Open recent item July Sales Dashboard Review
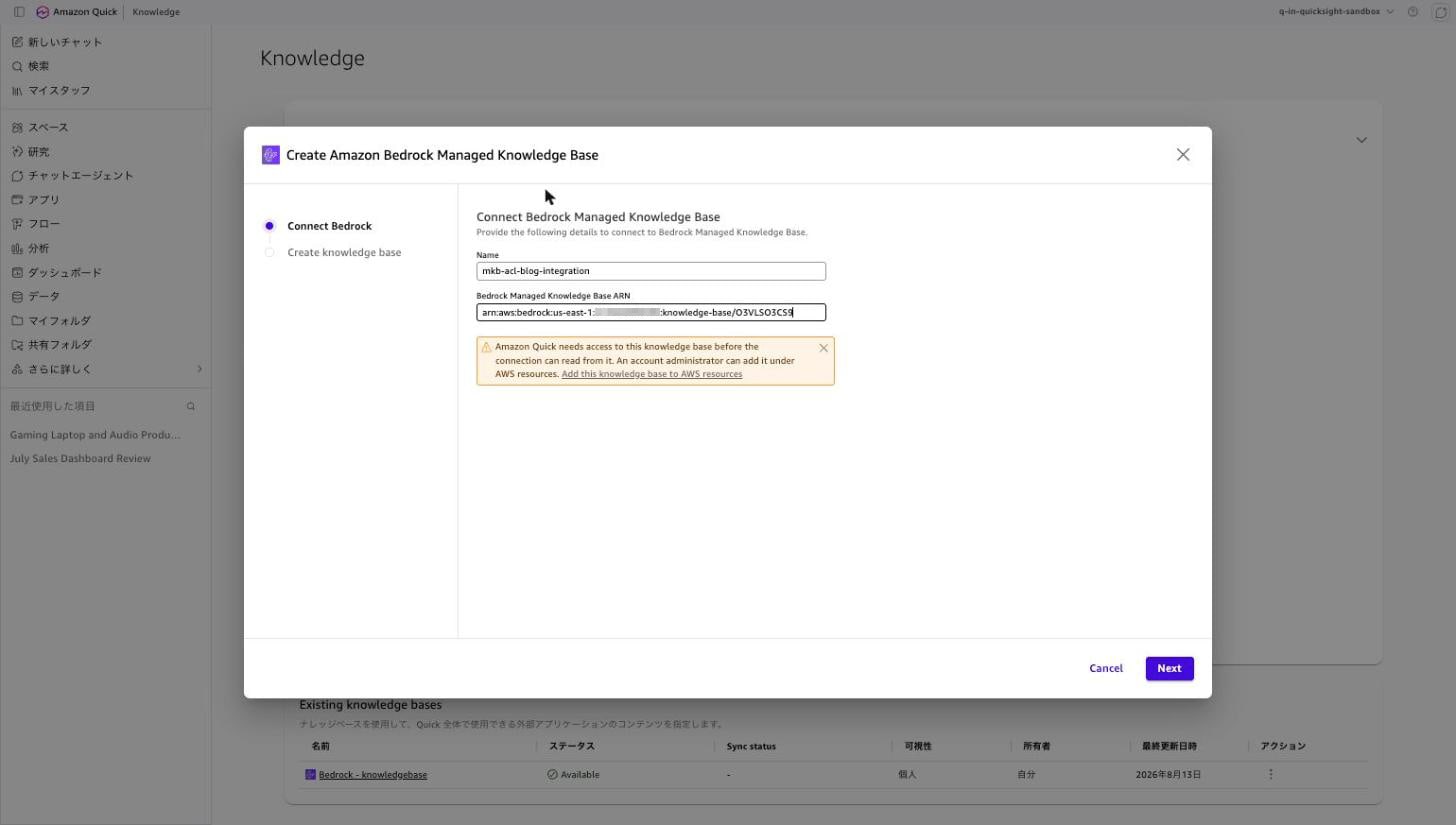1456x825 pixels. (80, 459)
